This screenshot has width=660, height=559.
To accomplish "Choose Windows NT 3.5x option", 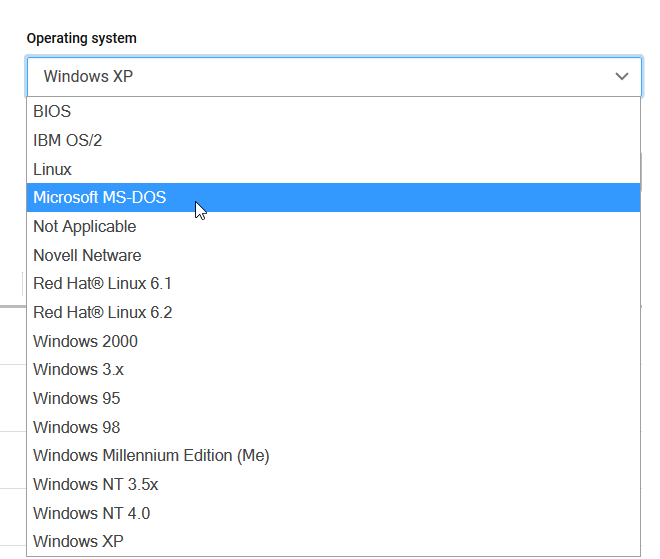I will (x=333, y=484).
